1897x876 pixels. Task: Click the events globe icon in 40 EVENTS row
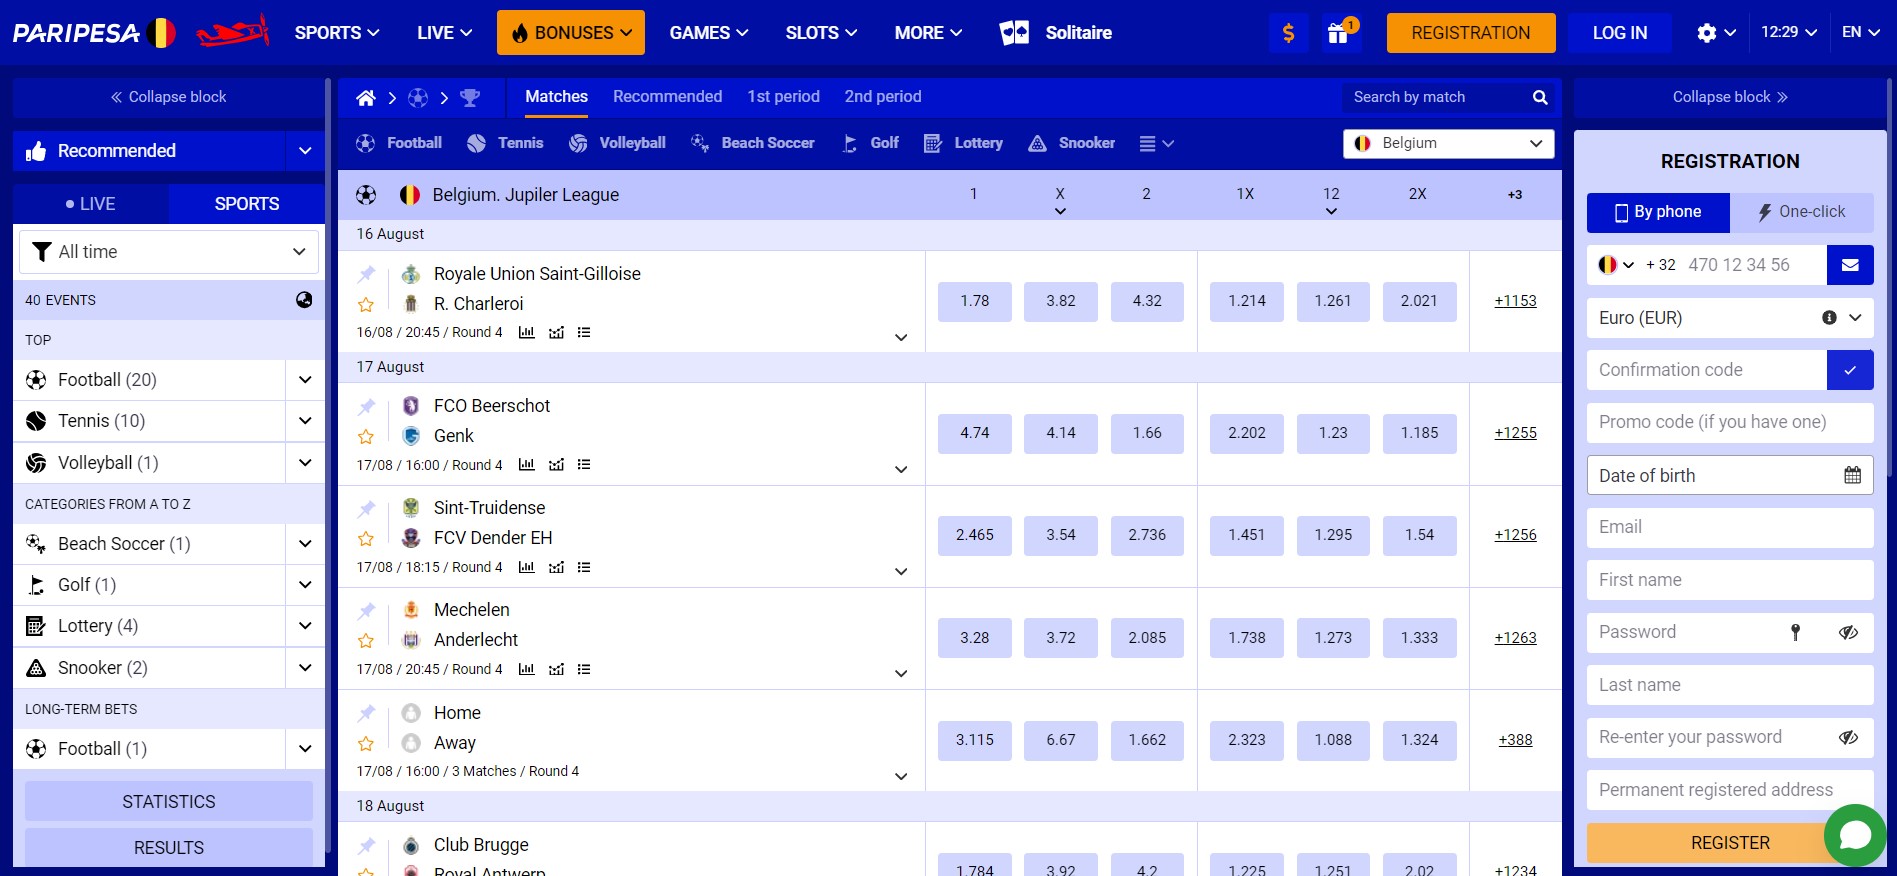click(x=304, y=299)
